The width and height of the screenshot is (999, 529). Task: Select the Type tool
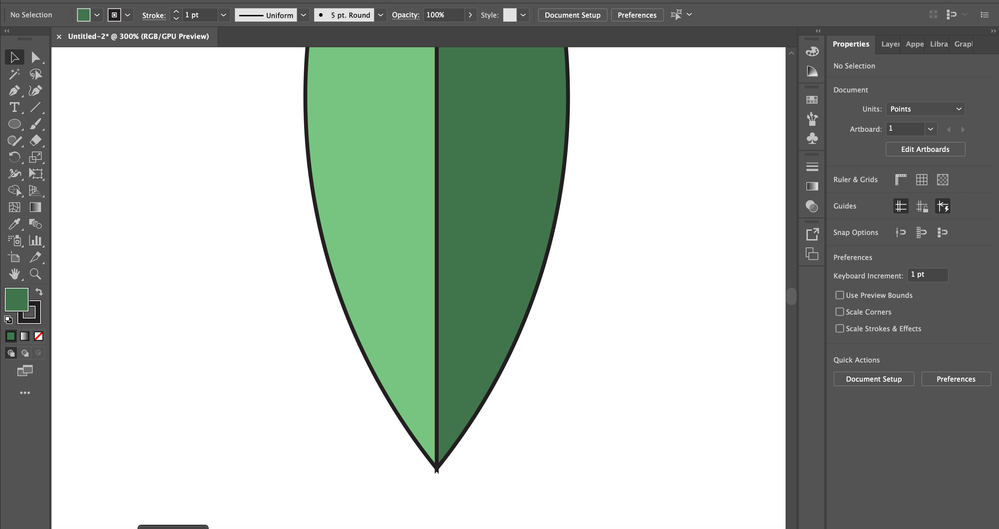click(14, 107)
